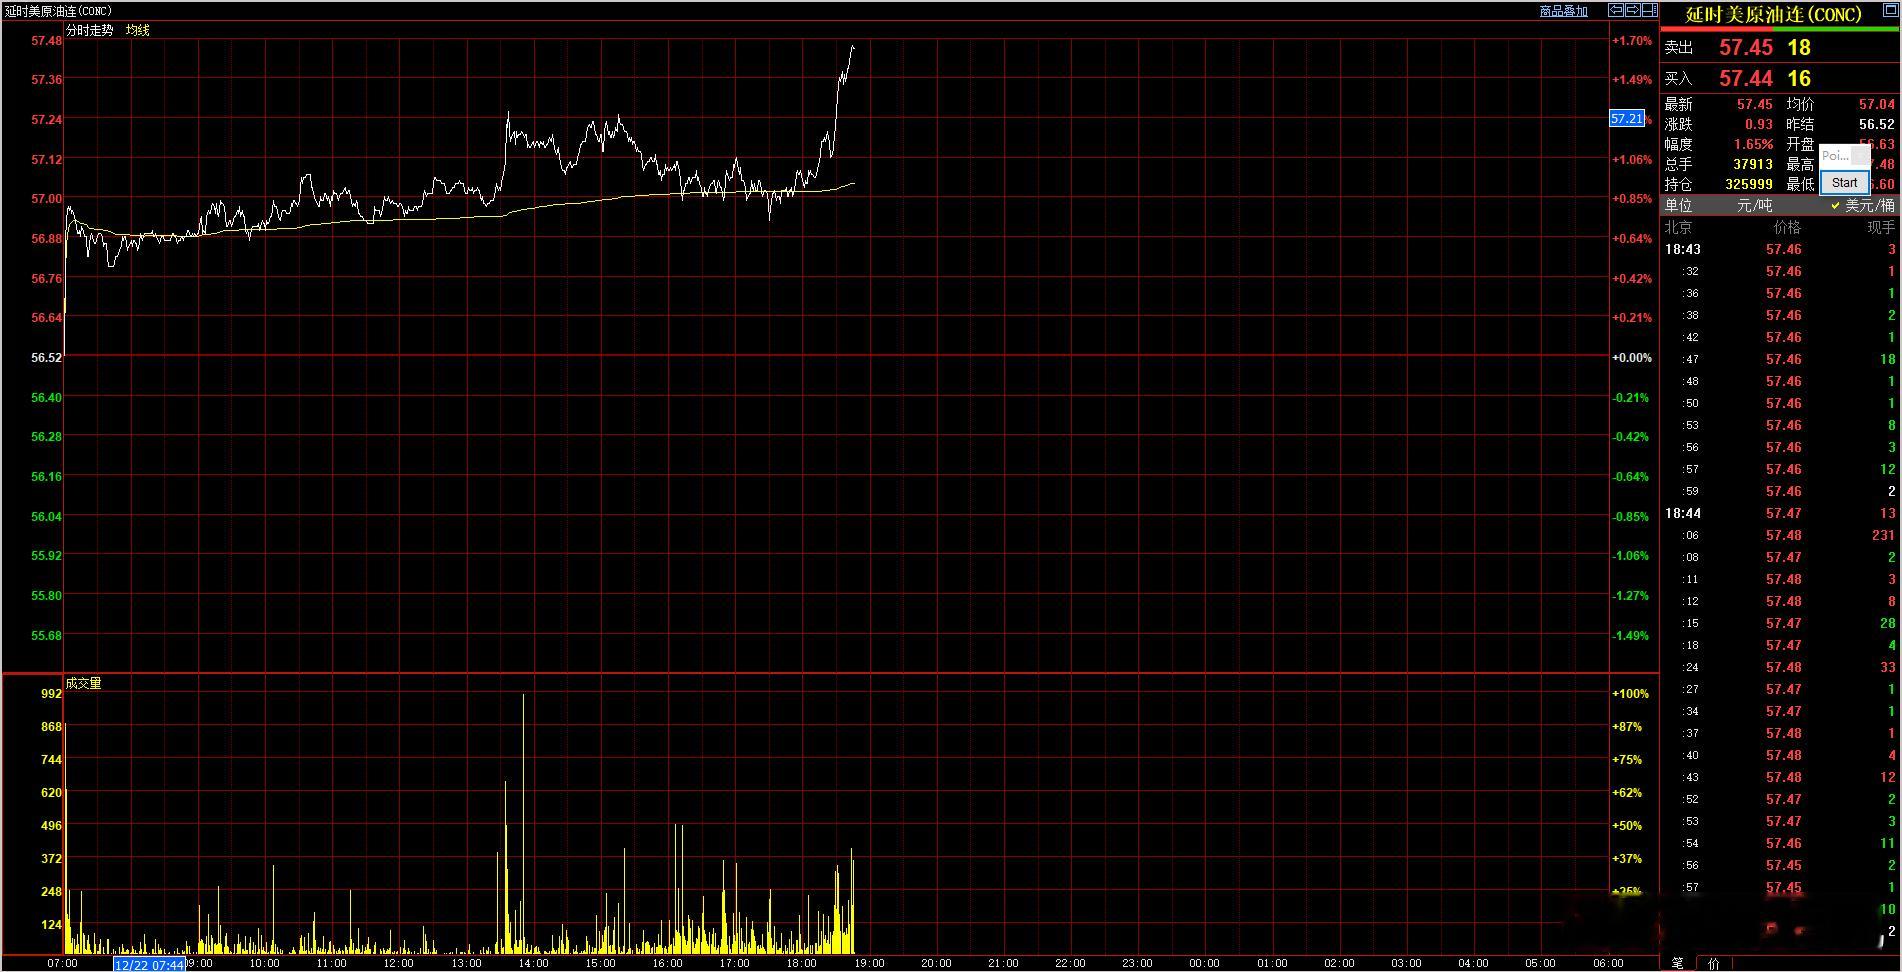Toggle the checked 美元/桶 unit option
Viewport: 1902px width, 972px height.
[1862, 205]
